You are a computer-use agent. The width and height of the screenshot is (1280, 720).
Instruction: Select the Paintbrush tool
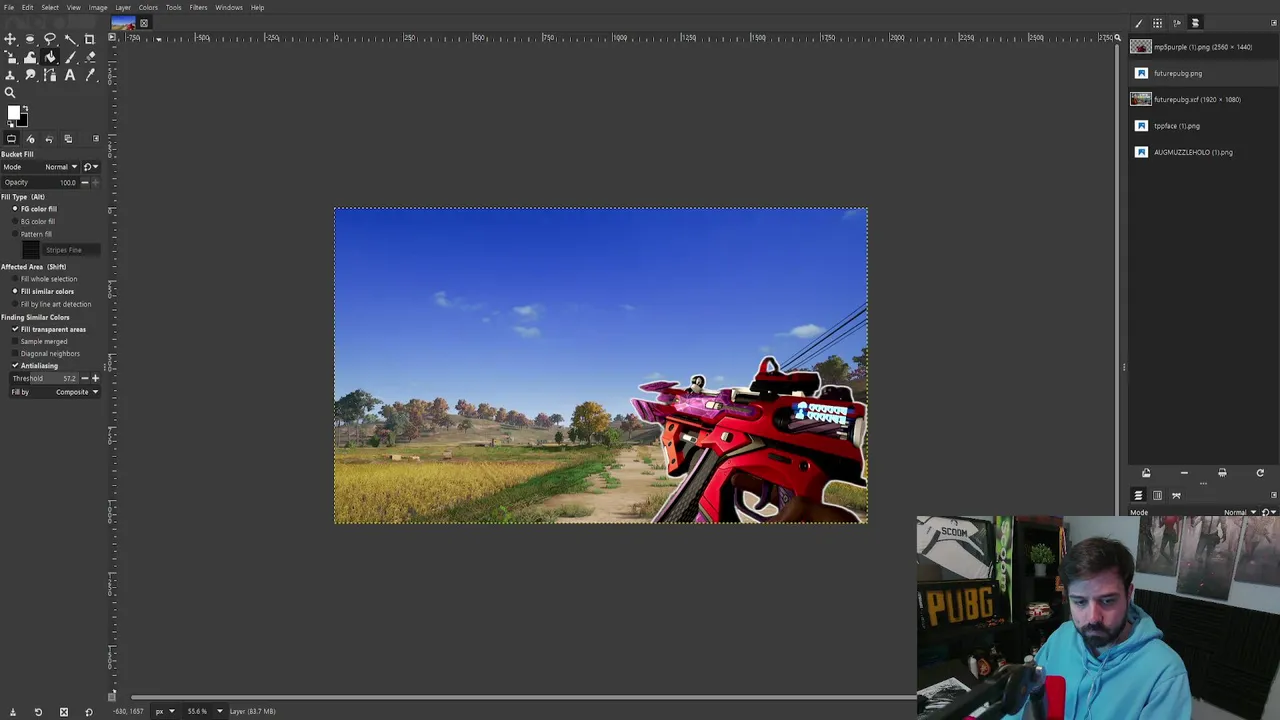[70, 57]
